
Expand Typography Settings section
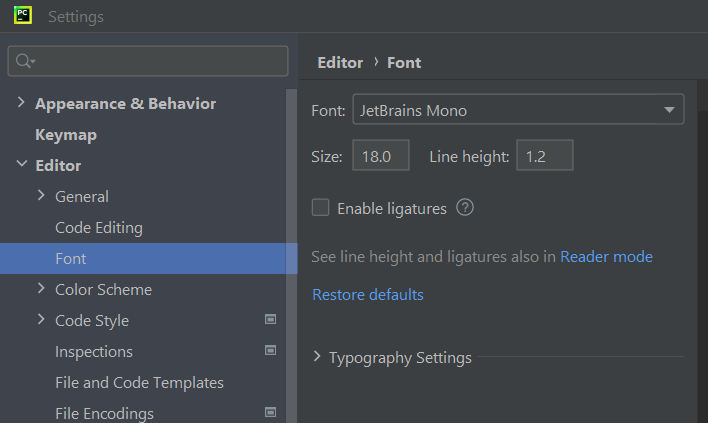(x=317, y=357)
